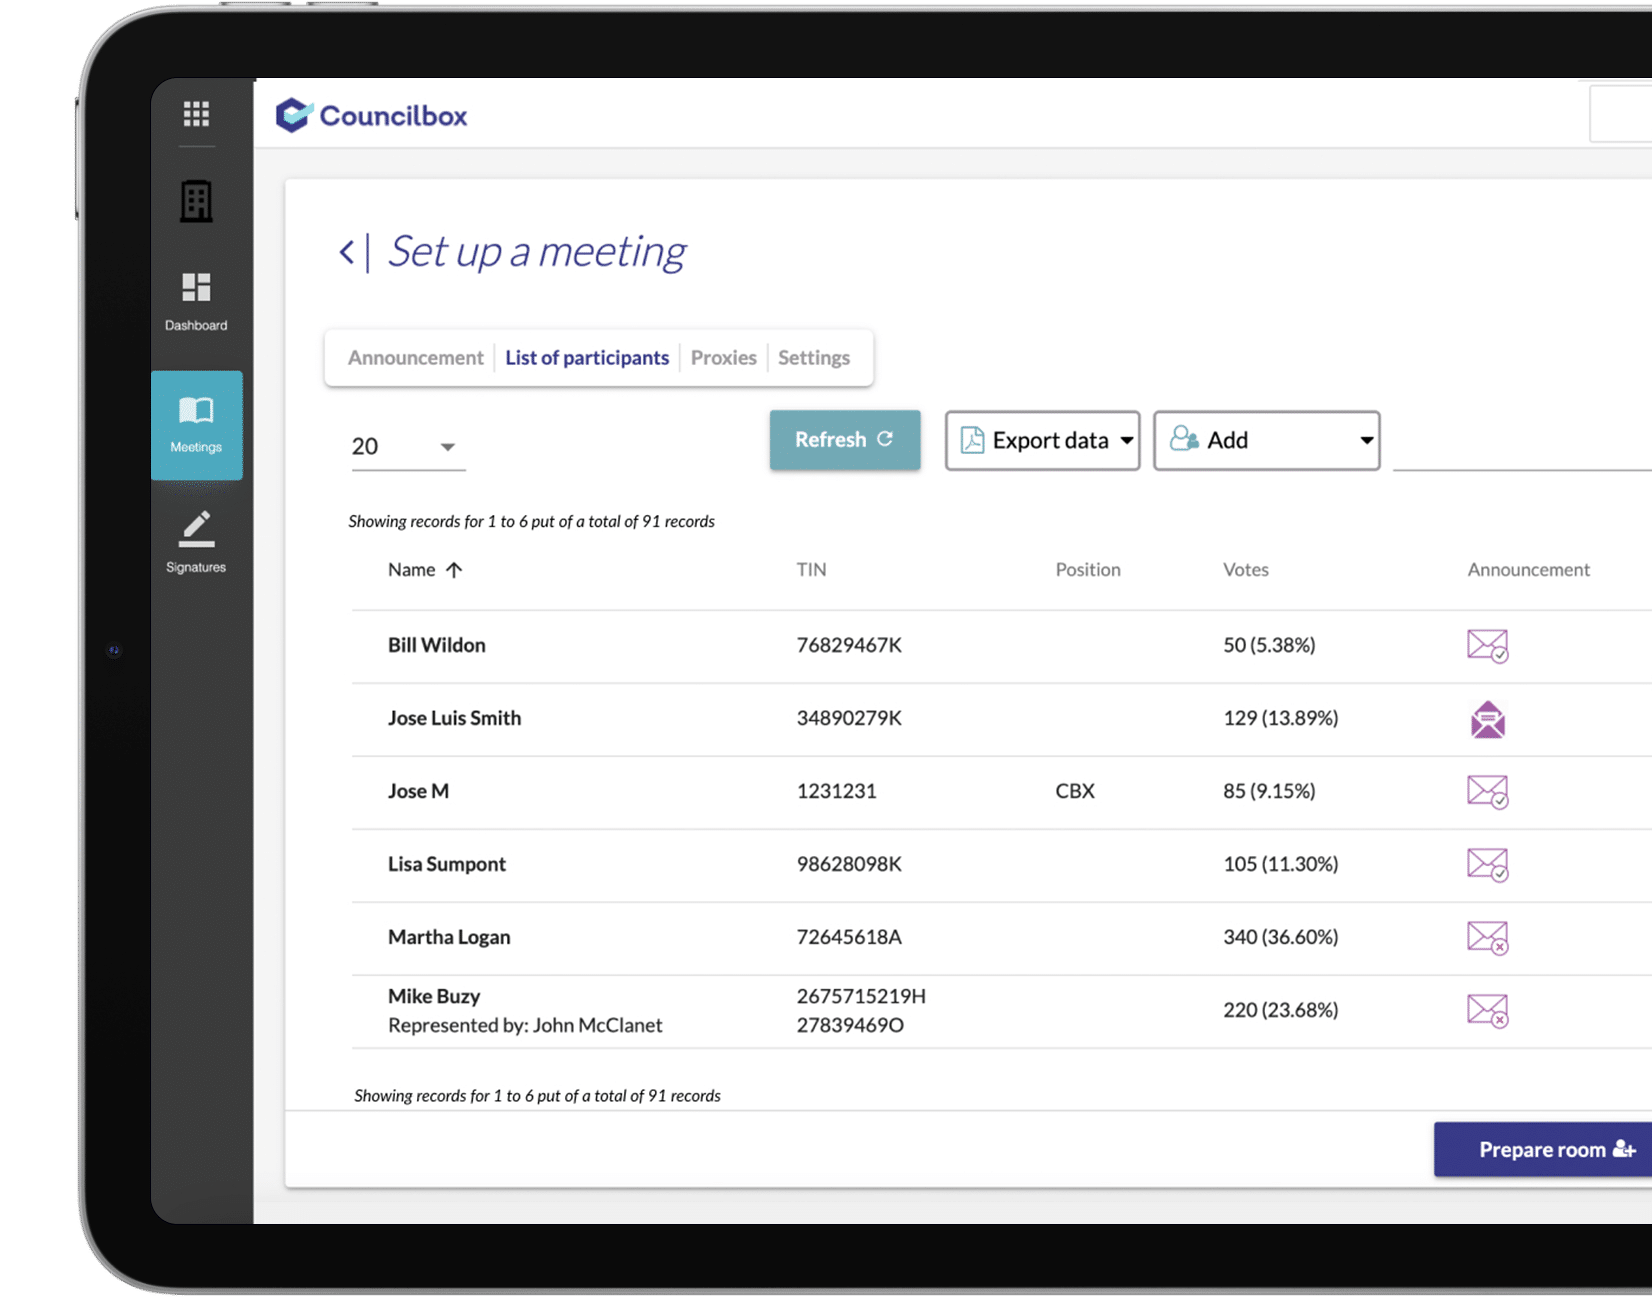Click Mike Buzy's announcement envelope icon
This screenshot has width=1652, height=1297.
tap(1486, 1011)
